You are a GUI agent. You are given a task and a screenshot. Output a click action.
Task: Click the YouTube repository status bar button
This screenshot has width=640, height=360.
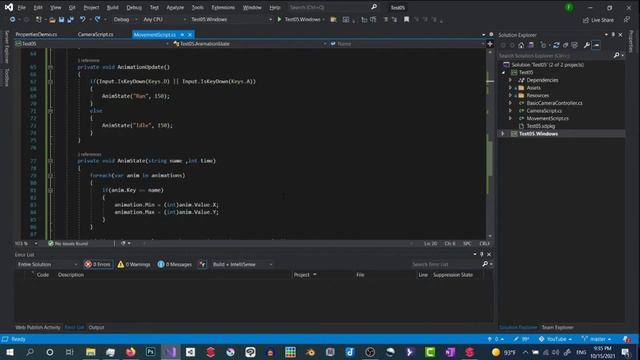(555, 339)
